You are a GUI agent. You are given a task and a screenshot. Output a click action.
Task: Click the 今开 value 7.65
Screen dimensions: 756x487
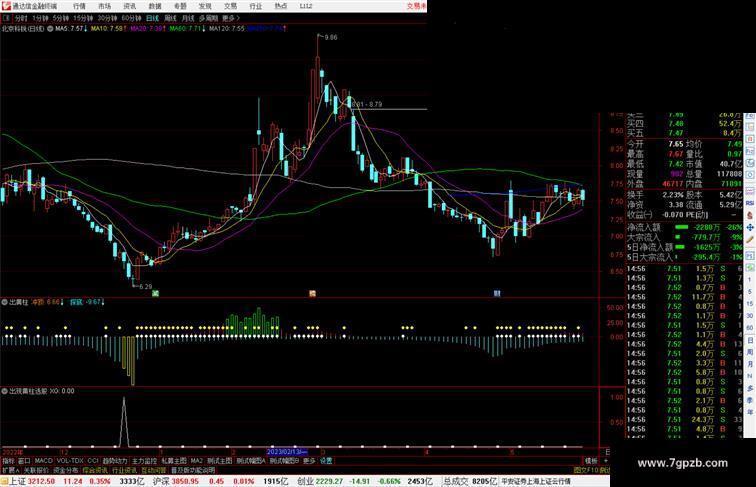(x=675, y=144)
